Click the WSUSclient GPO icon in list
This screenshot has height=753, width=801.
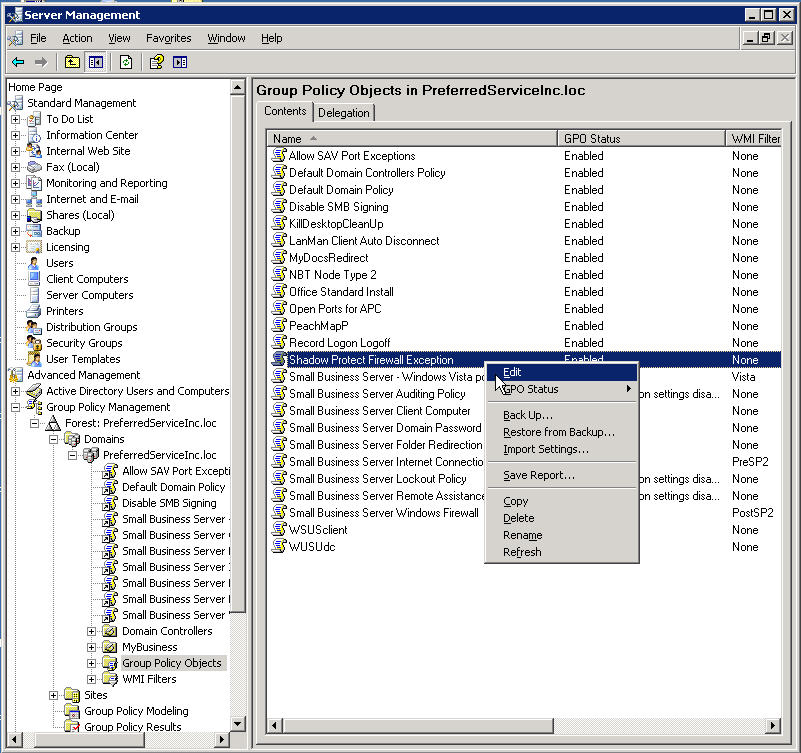click(280, 530)
